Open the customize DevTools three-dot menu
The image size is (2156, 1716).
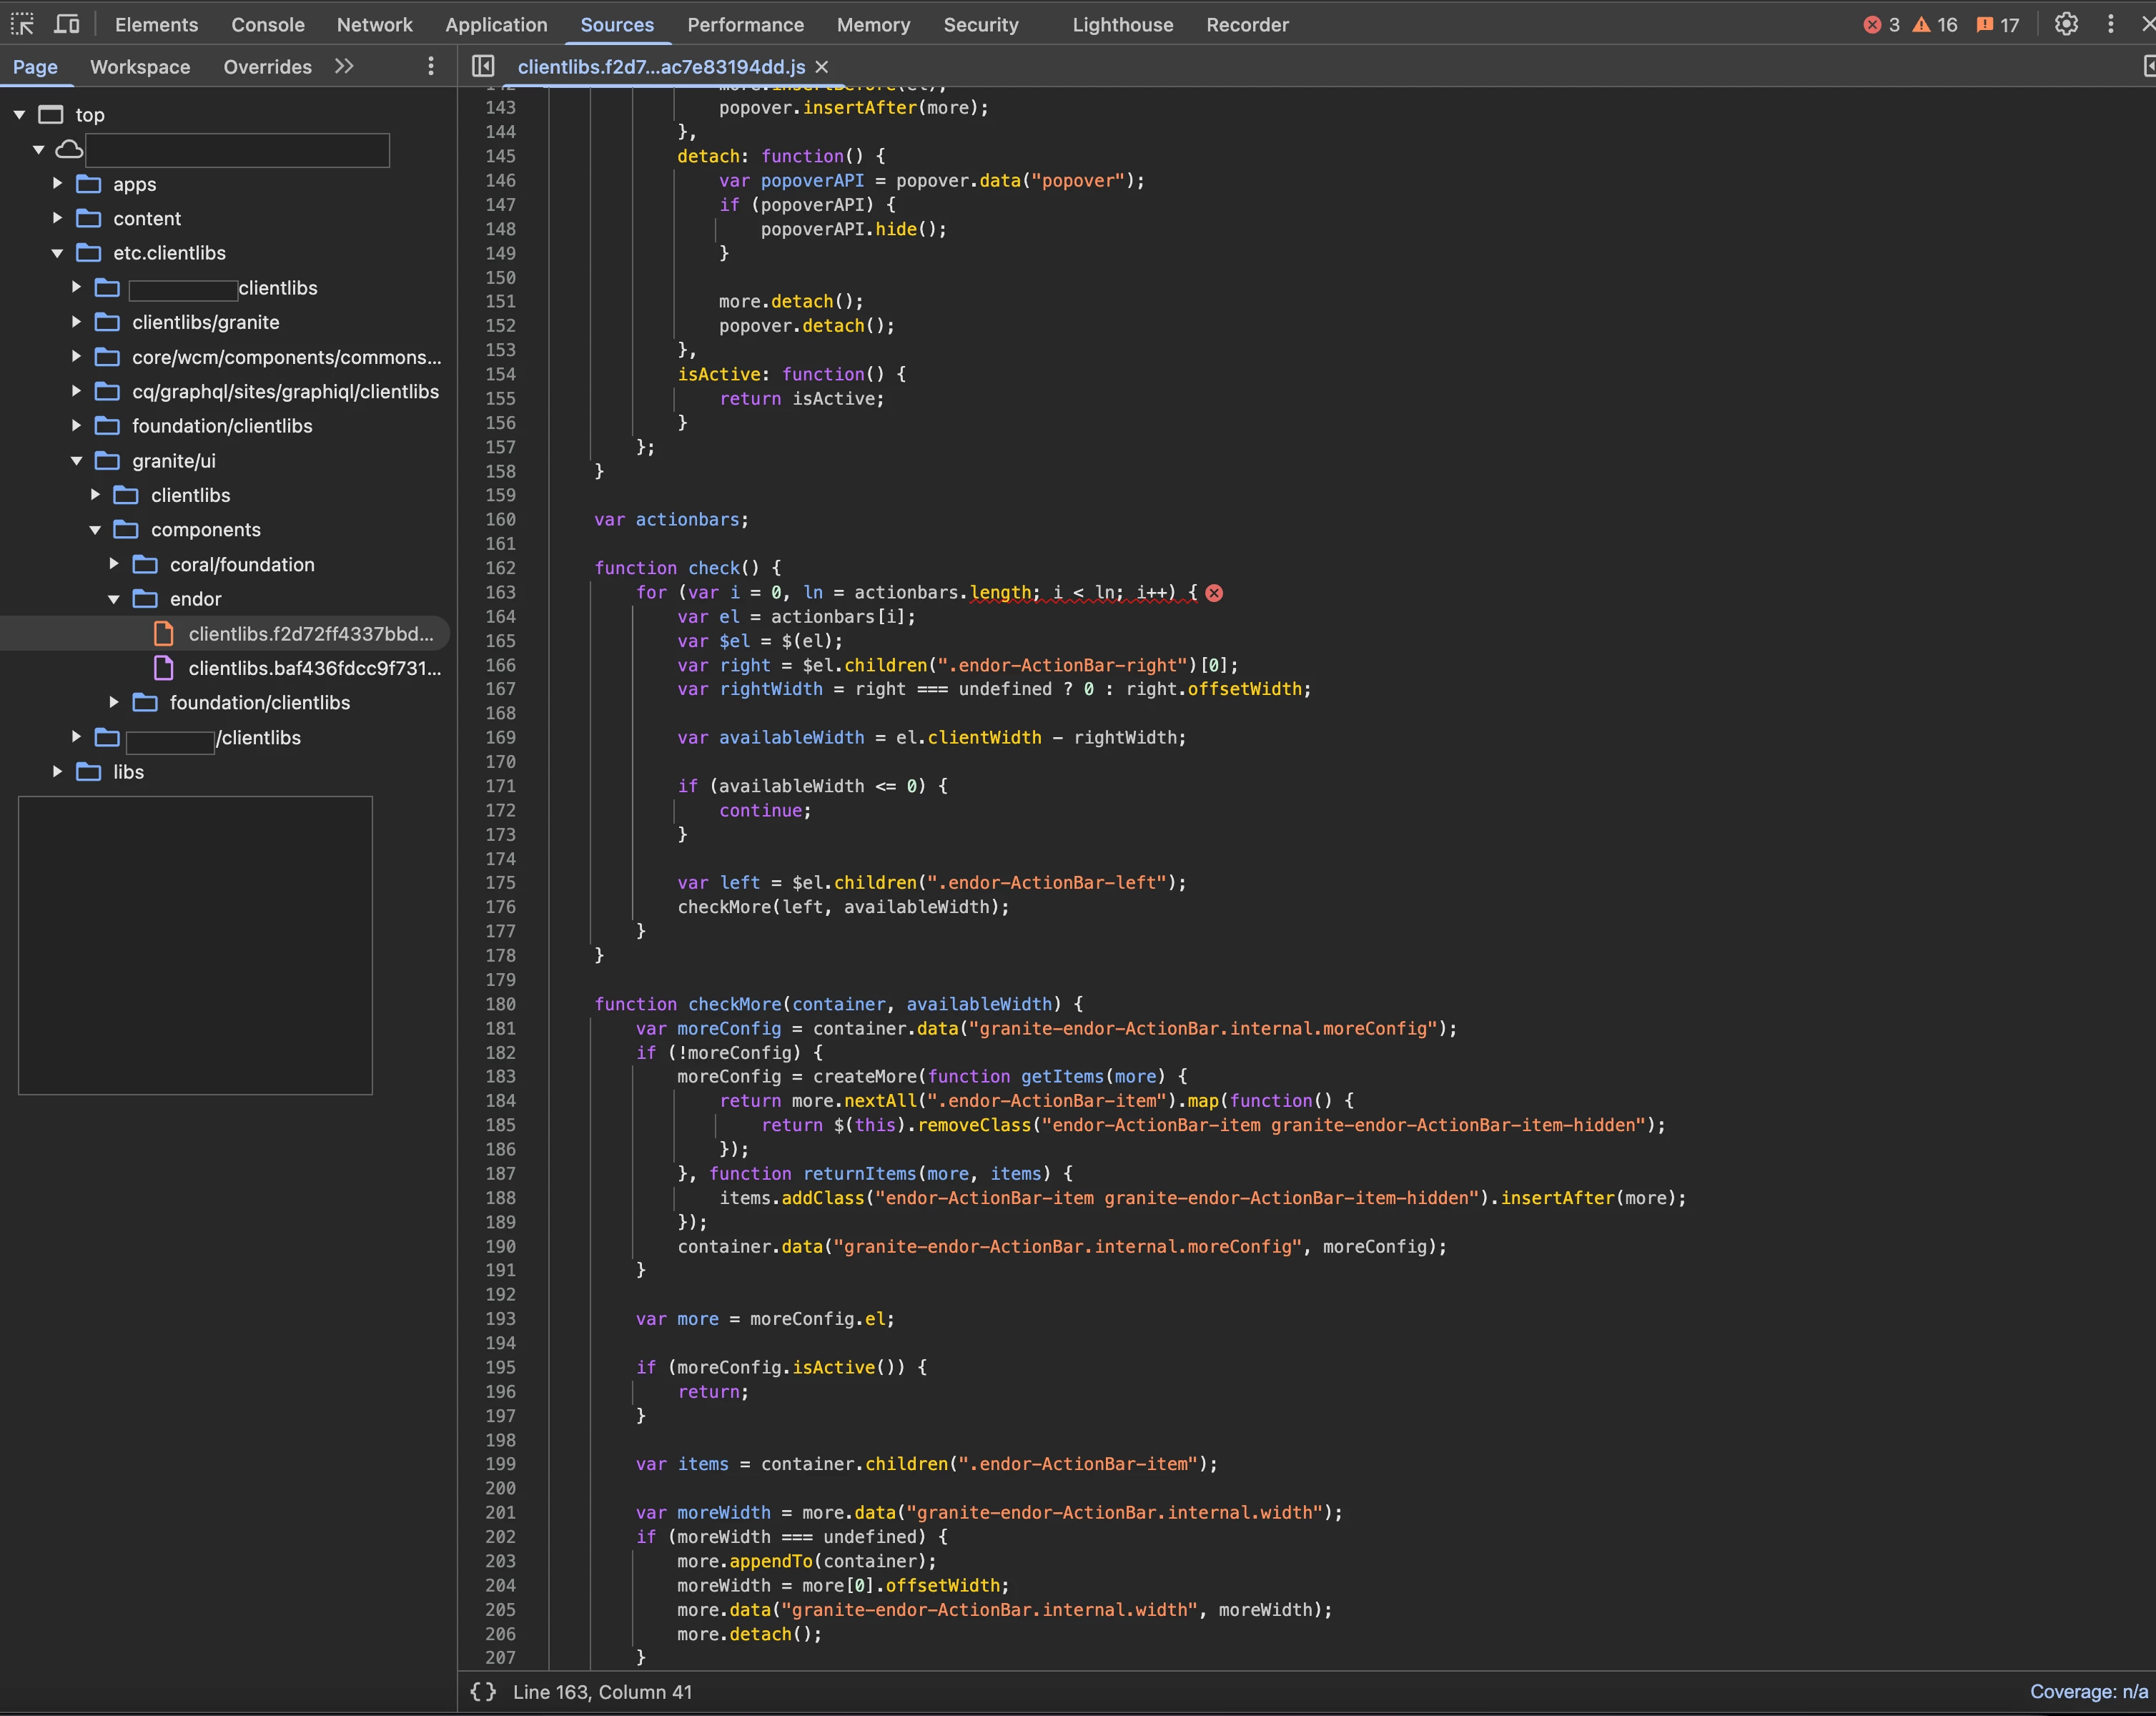pos(2111,24)
